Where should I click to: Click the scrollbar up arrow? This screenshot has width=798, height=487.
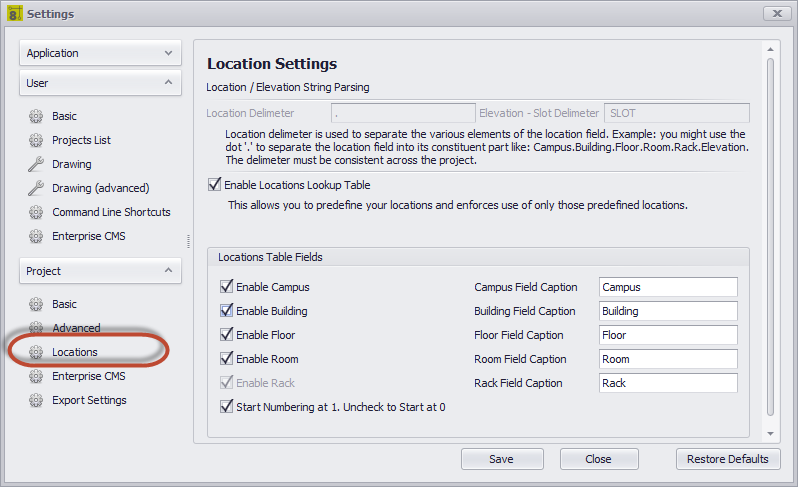[771, 49]
